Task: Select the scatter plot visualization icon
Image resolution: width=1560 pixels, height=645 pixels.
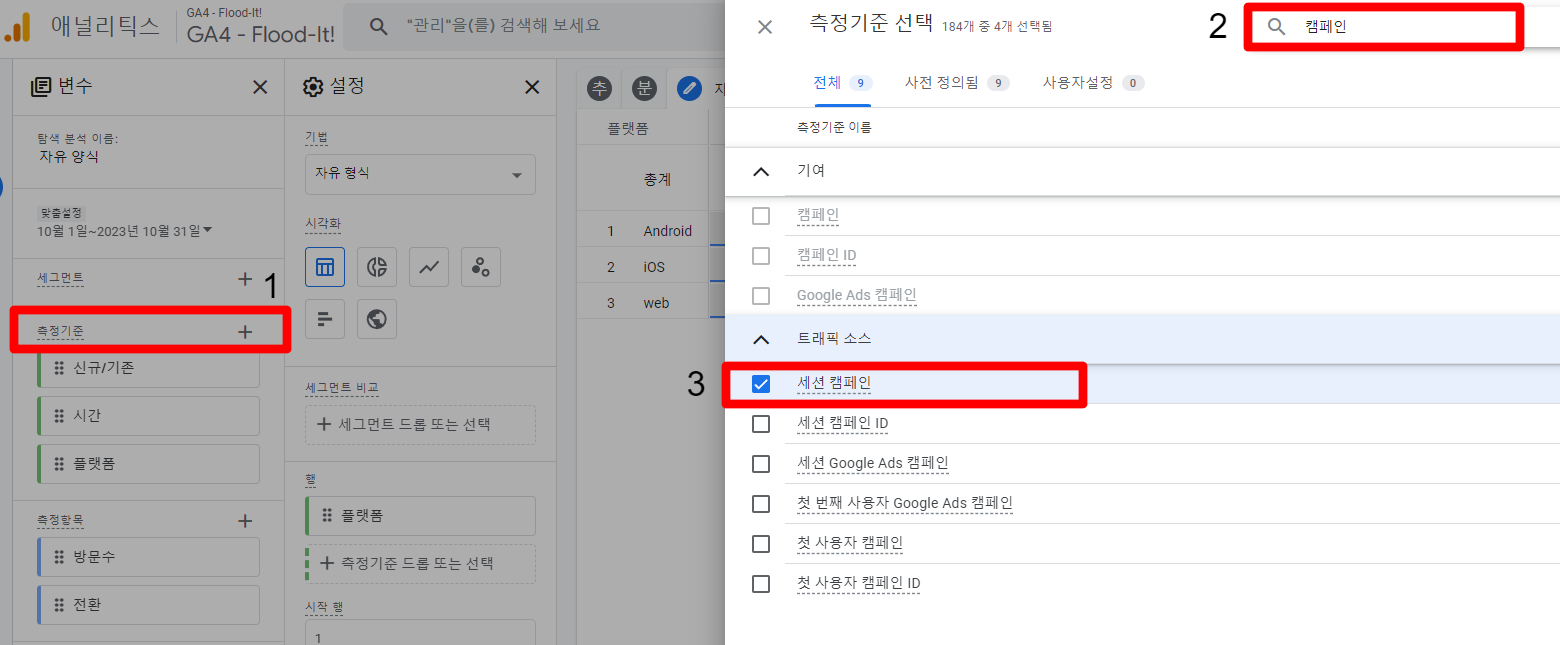Action: [x=481, y=267]
